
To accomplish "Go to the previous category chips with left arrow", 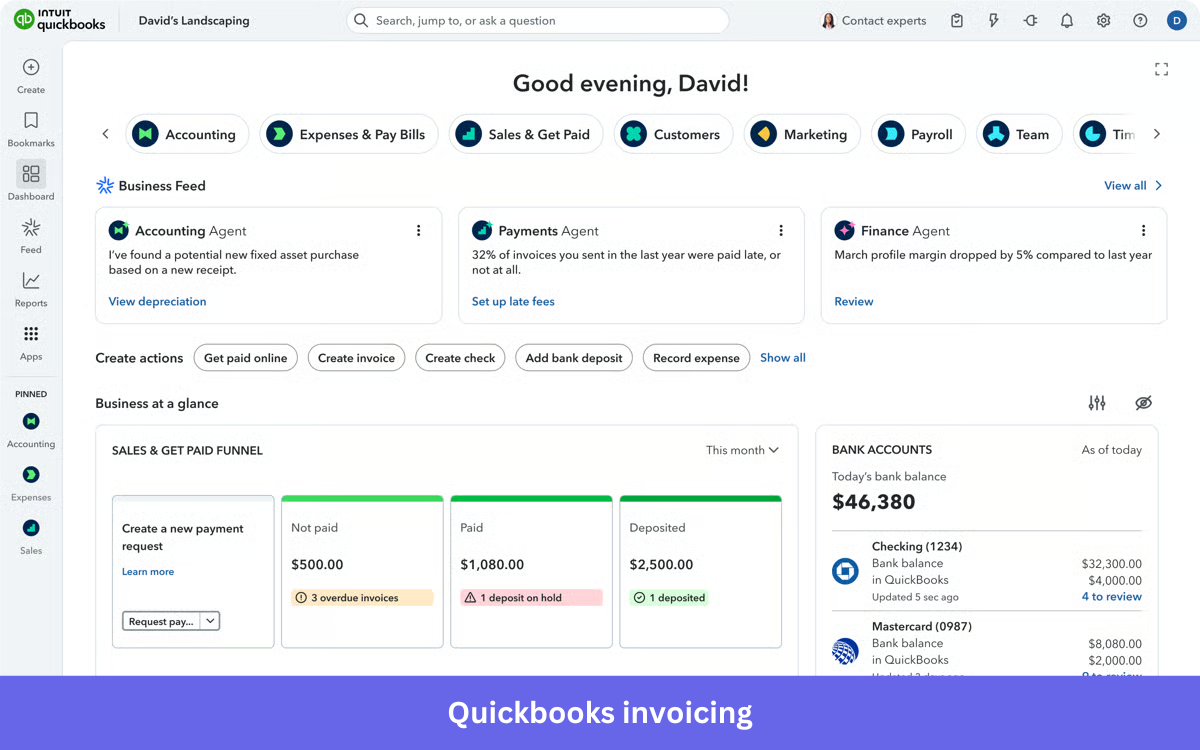I will point(105,134).
